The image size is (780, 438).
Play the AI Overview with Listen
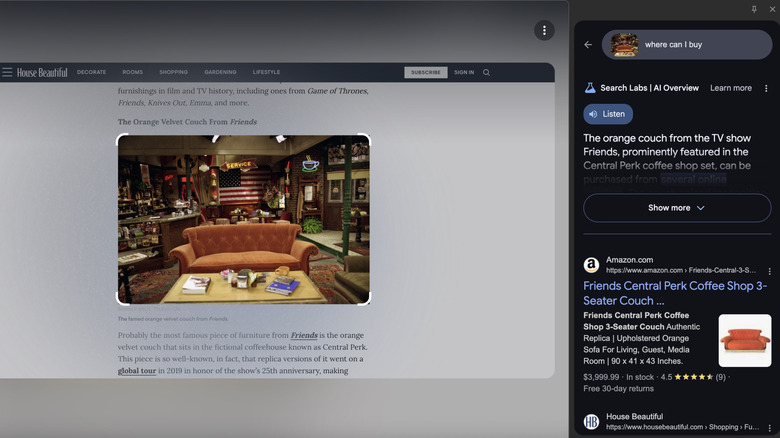tap(608, 114)
